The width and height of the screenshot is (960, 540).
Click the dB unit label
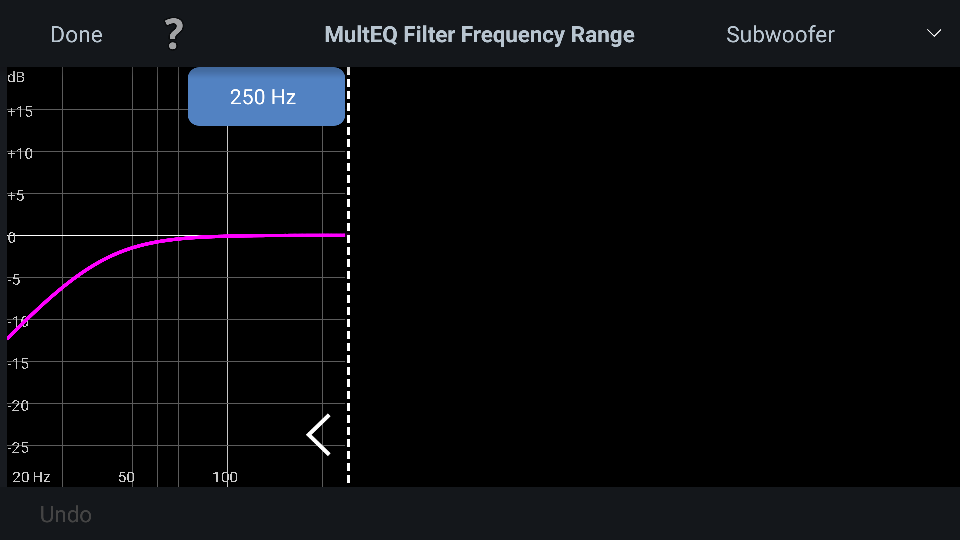point(16,77)
